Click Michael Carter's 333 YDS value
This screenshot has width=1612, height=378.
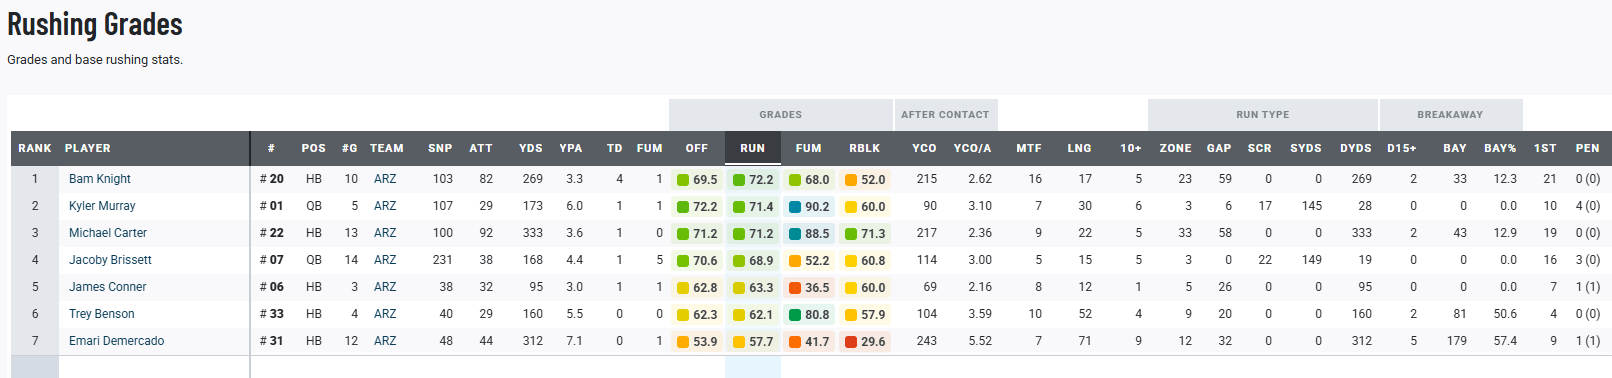(x=532, y=233)
